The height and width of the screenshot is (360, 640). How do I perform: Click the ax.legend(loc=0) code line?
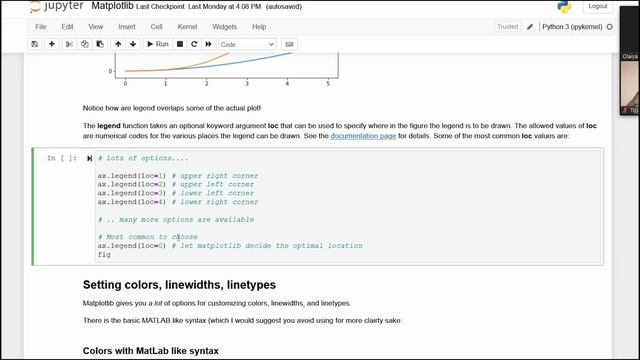[x=230, y=246]
